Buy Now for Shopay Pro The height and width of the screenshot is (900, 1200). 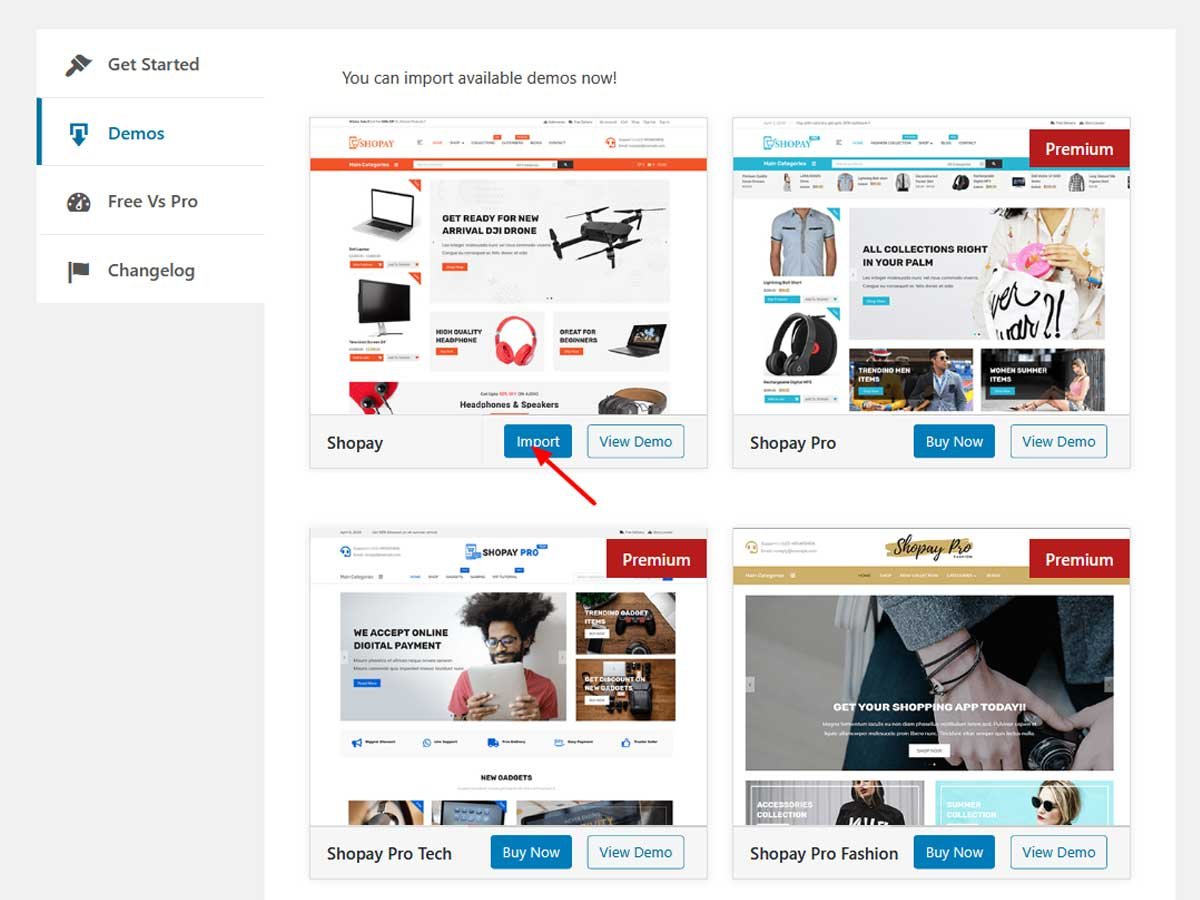[954, 442]
